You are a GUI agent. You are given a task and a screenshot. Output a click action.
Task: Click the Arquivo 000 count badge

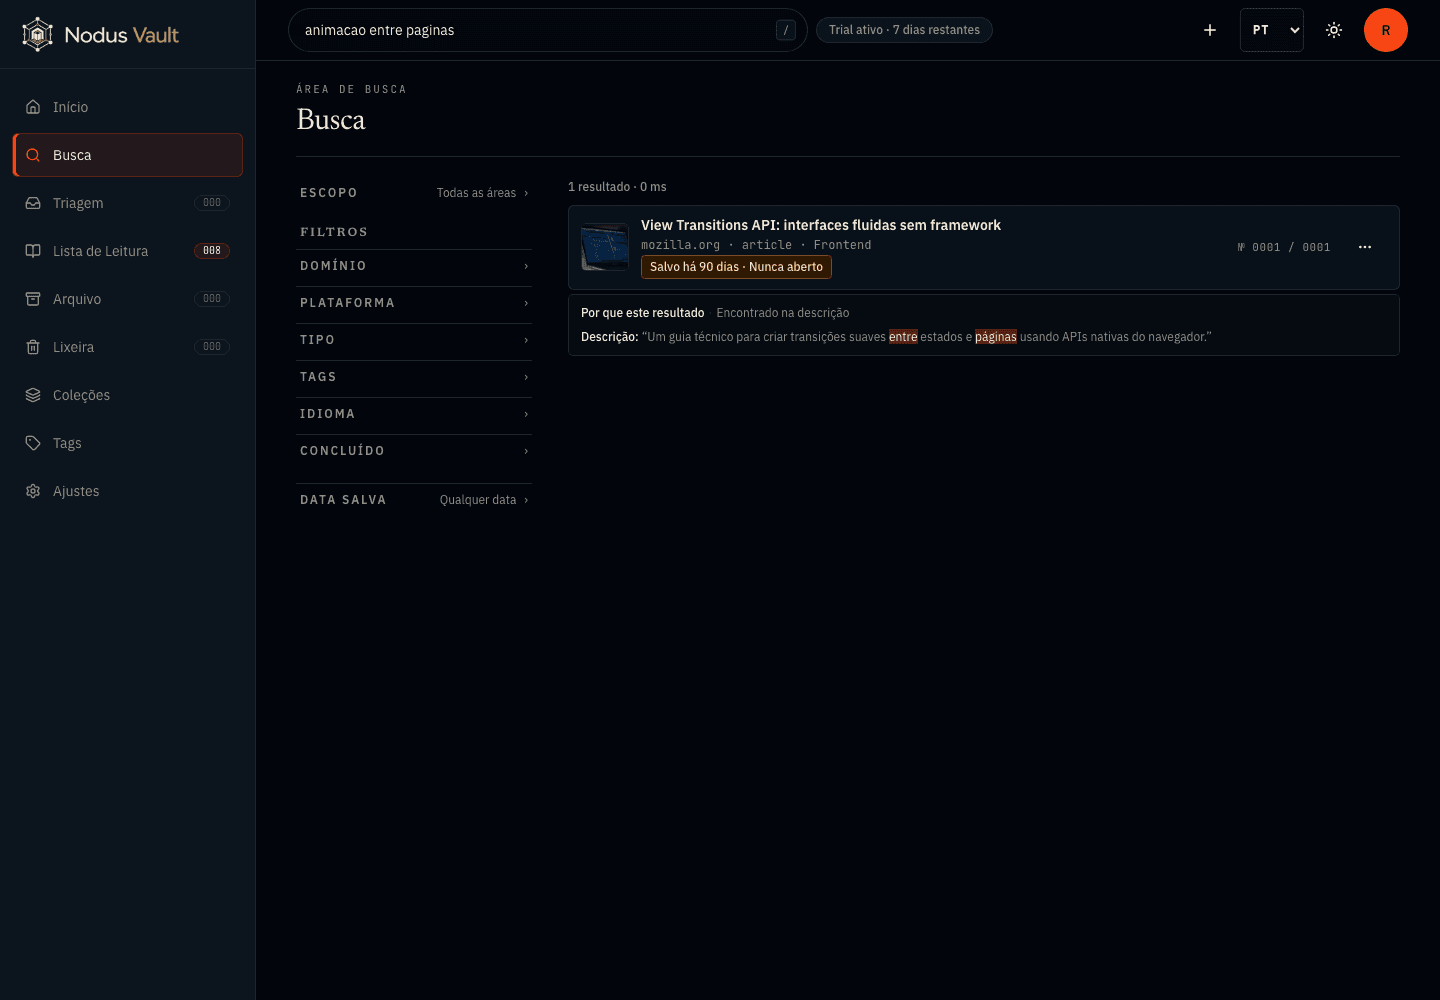tap(212, 299)
